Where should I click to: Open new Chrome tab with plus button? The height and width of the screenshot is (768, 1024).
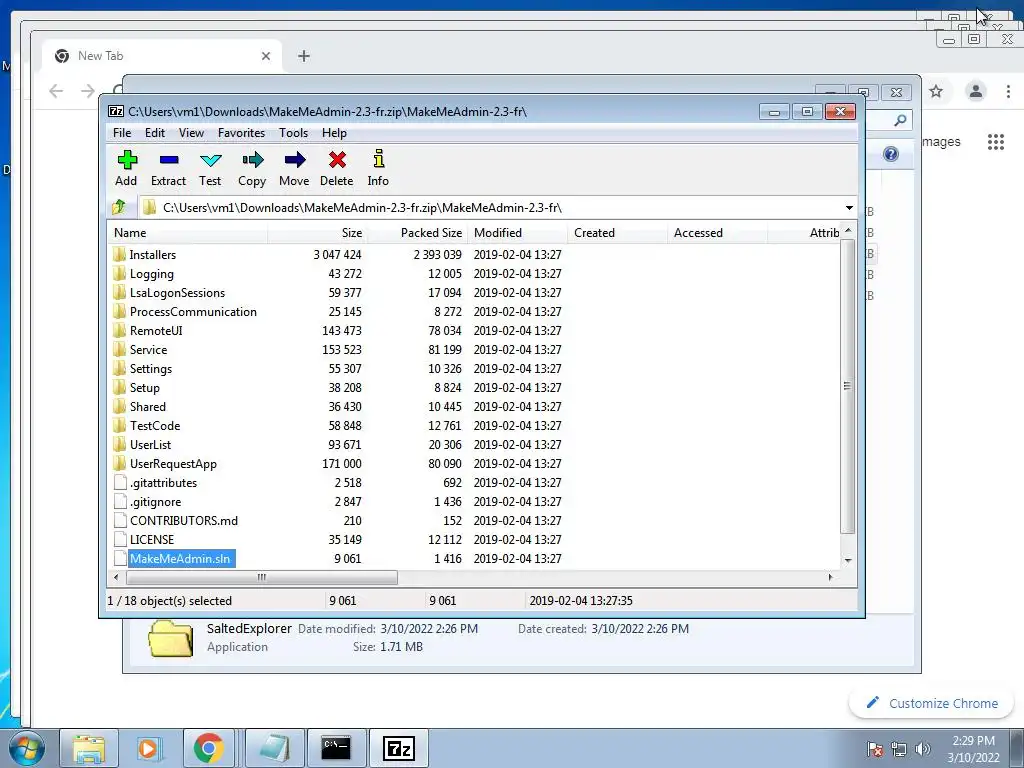(304, 56)
